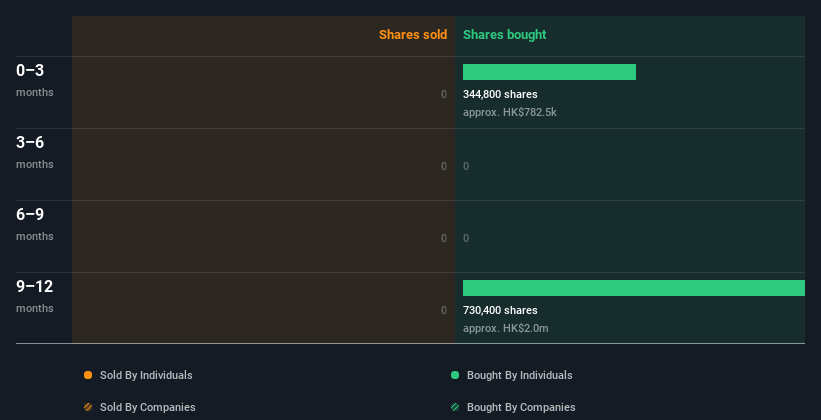Click the 344,800 shares label
The height and width of the screenshot is (420, 821).
point(500,94)
